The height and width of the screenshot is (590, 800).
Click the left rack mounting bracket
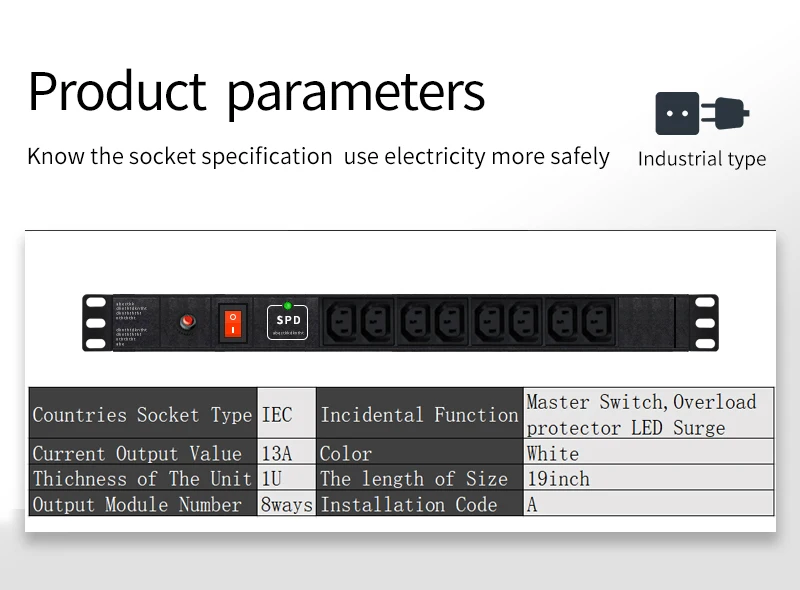95,323
